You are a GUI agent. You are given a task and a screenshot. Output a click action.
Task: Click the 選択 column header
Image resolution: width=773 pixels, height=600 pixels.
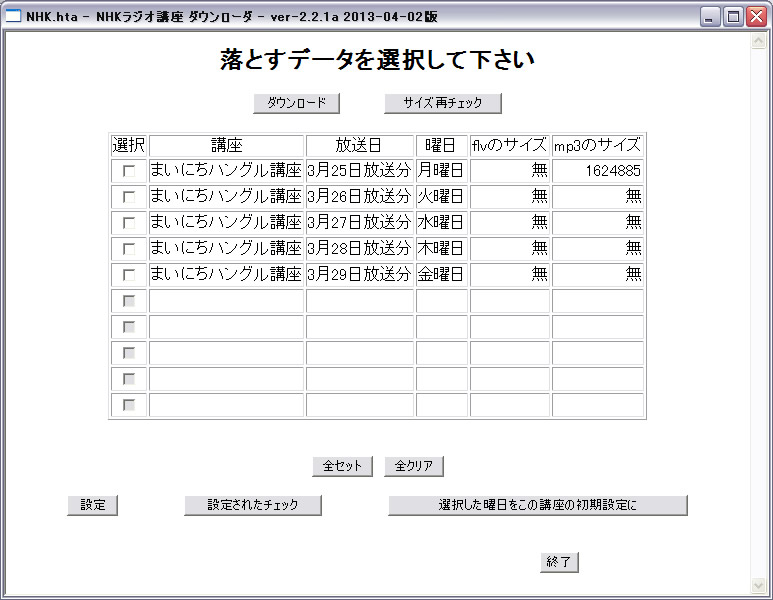pyautogui.click(x=129, y=145)
